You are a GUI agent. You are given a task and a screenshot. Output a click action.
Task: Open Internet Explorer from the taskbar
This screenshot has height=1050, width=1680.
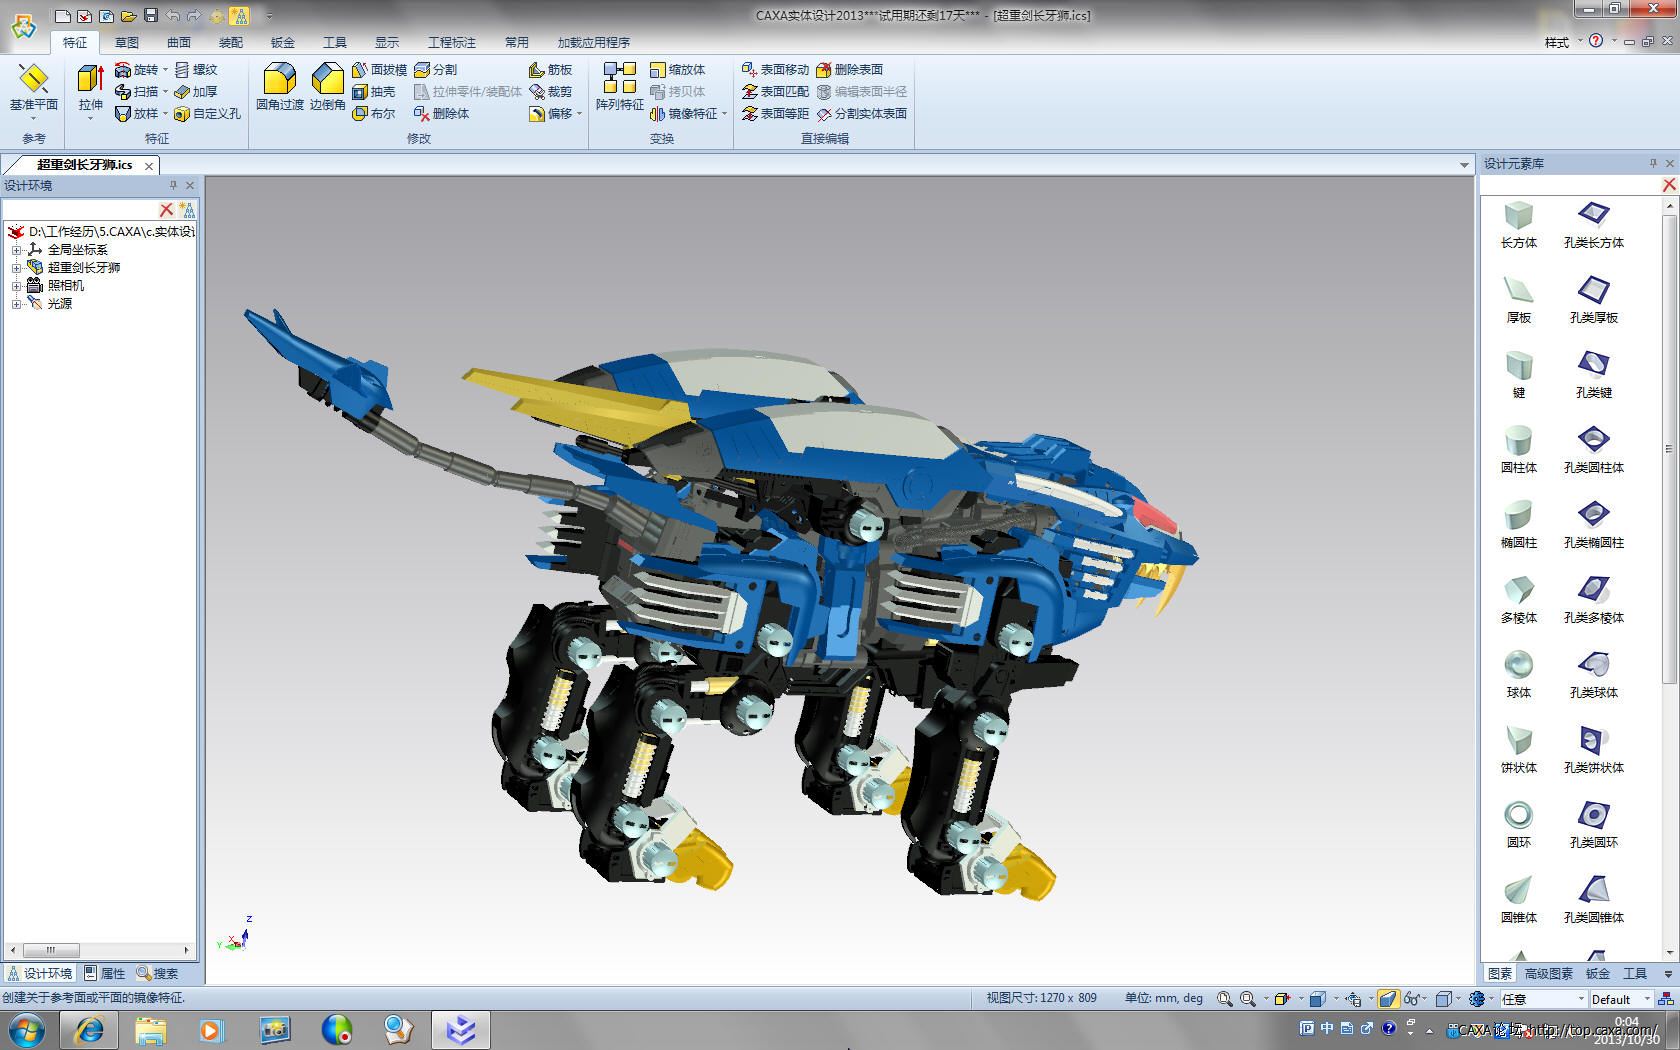click(x=89, y=1029)
